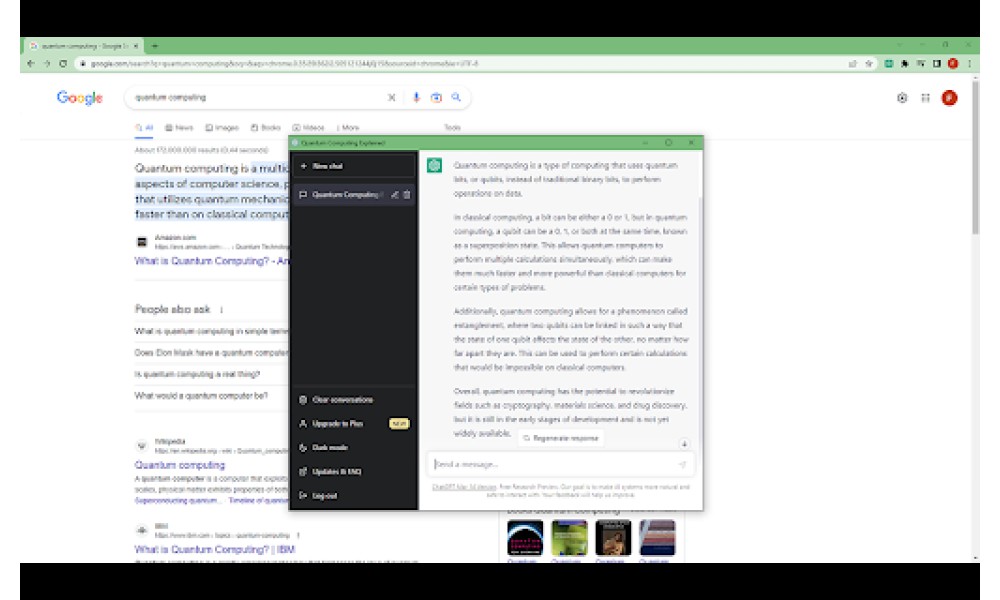Select the All search results tab

pyautogui.click(x=144, y=128)
